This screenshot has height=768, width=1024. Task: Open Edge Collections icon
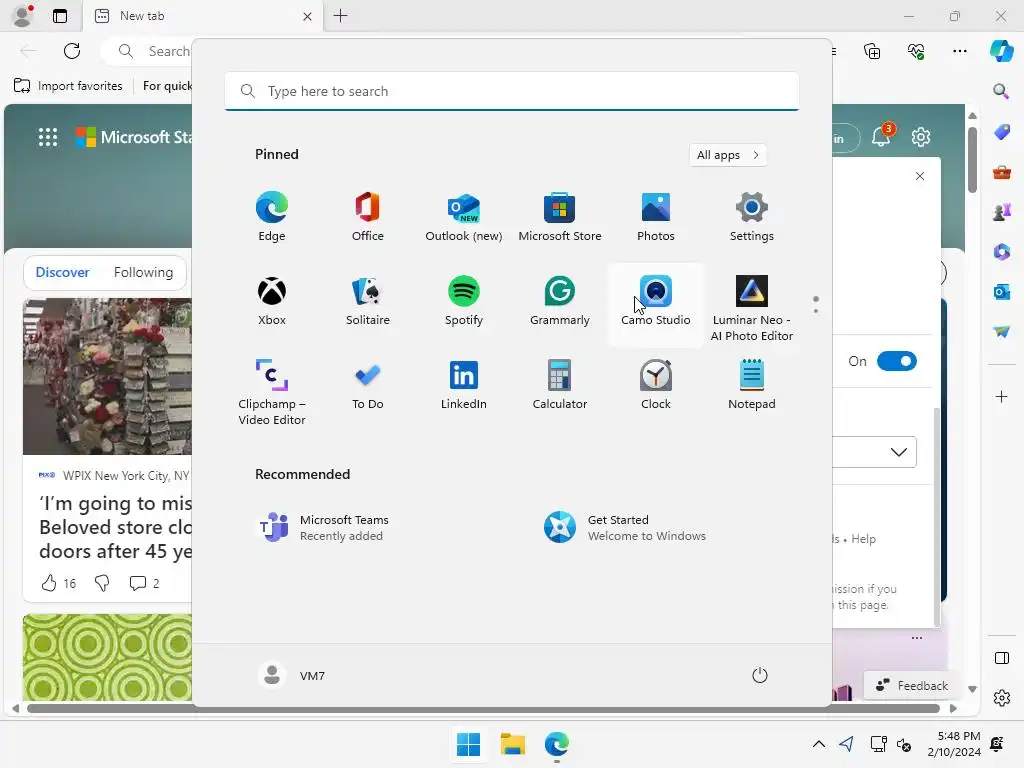tap(872, 51)
